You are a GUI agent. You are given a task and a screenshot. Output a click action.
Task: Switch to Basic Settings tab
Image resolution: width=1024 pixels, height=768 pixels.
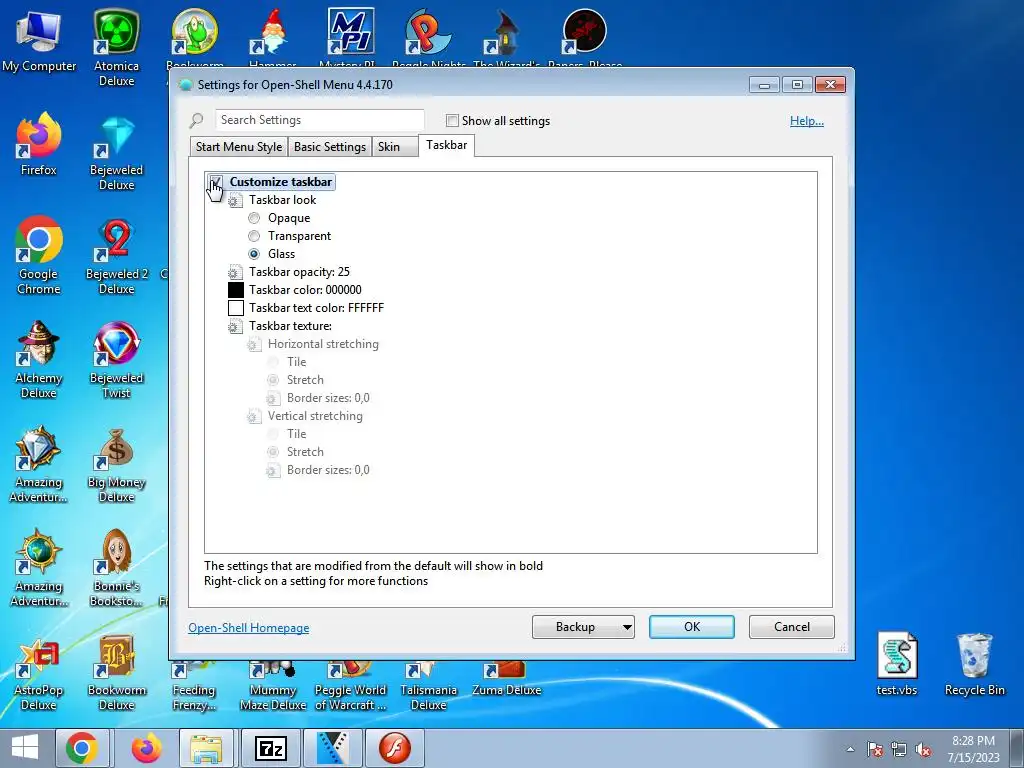330,147
